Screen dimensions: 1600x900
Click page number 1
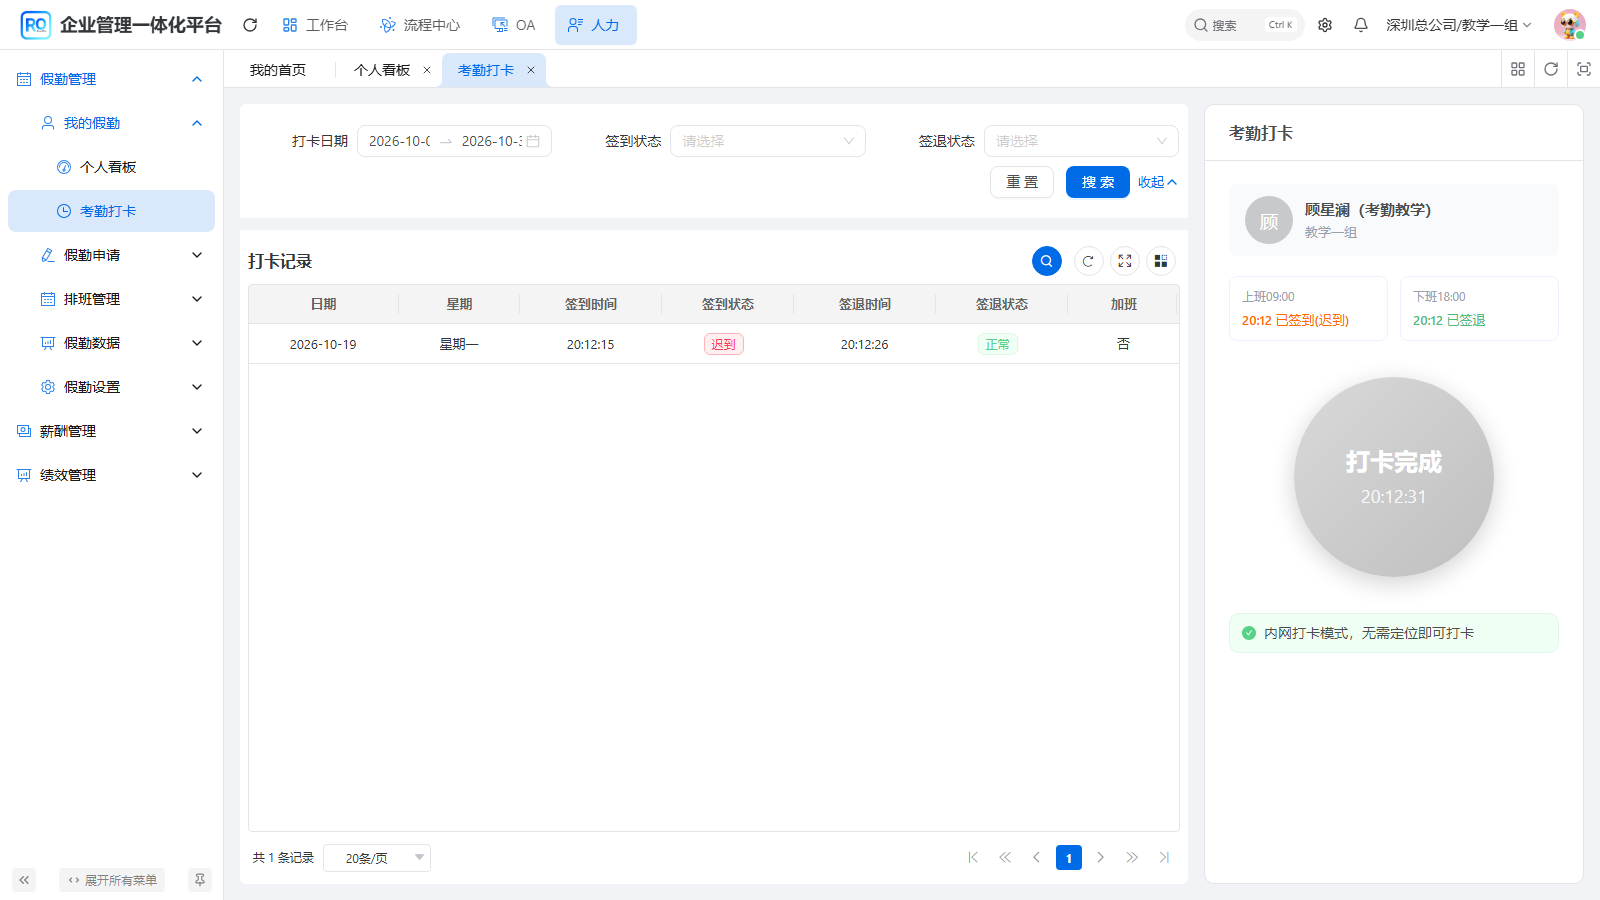(1069, 857)
